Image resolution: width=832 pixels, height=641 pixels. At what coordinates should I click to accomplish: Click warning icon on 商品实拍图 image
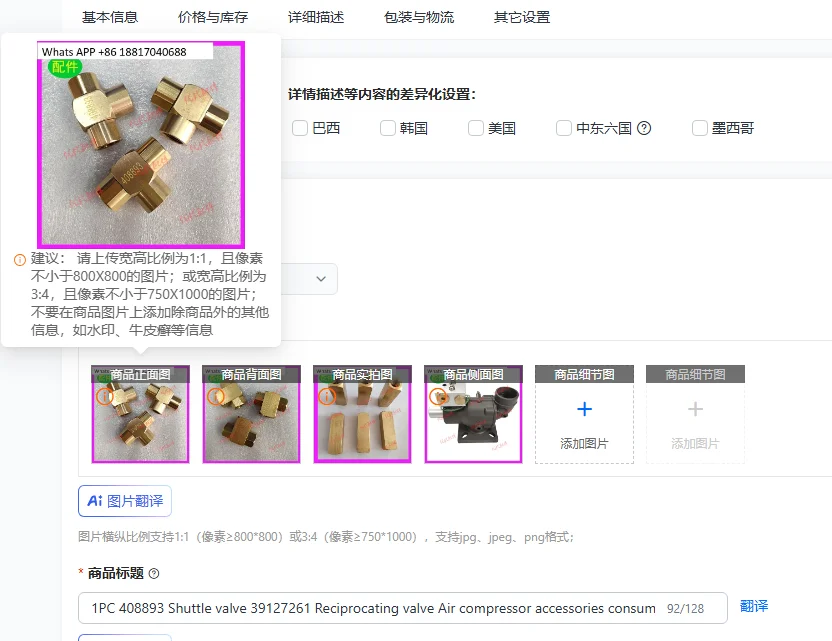326,396
